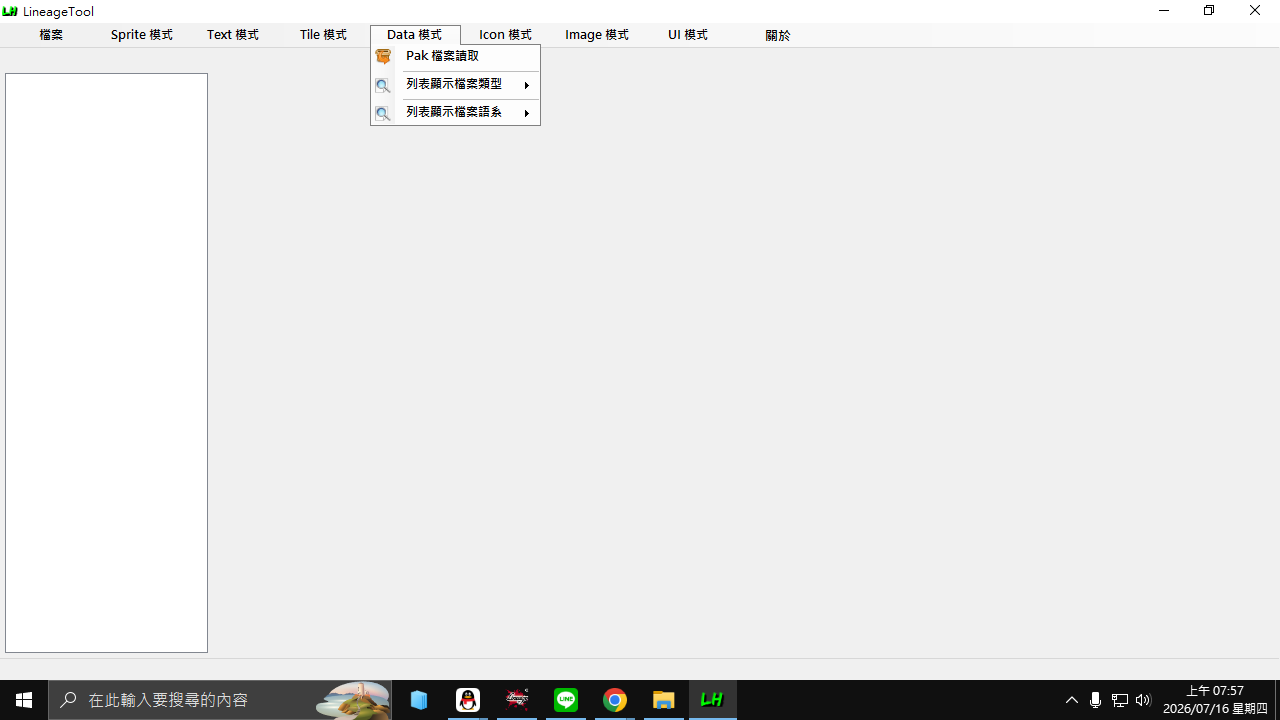Minimize the LineageTool window
This screenshot has height=720, width=1280.
pyautogui.click(x=1164, y=11)
